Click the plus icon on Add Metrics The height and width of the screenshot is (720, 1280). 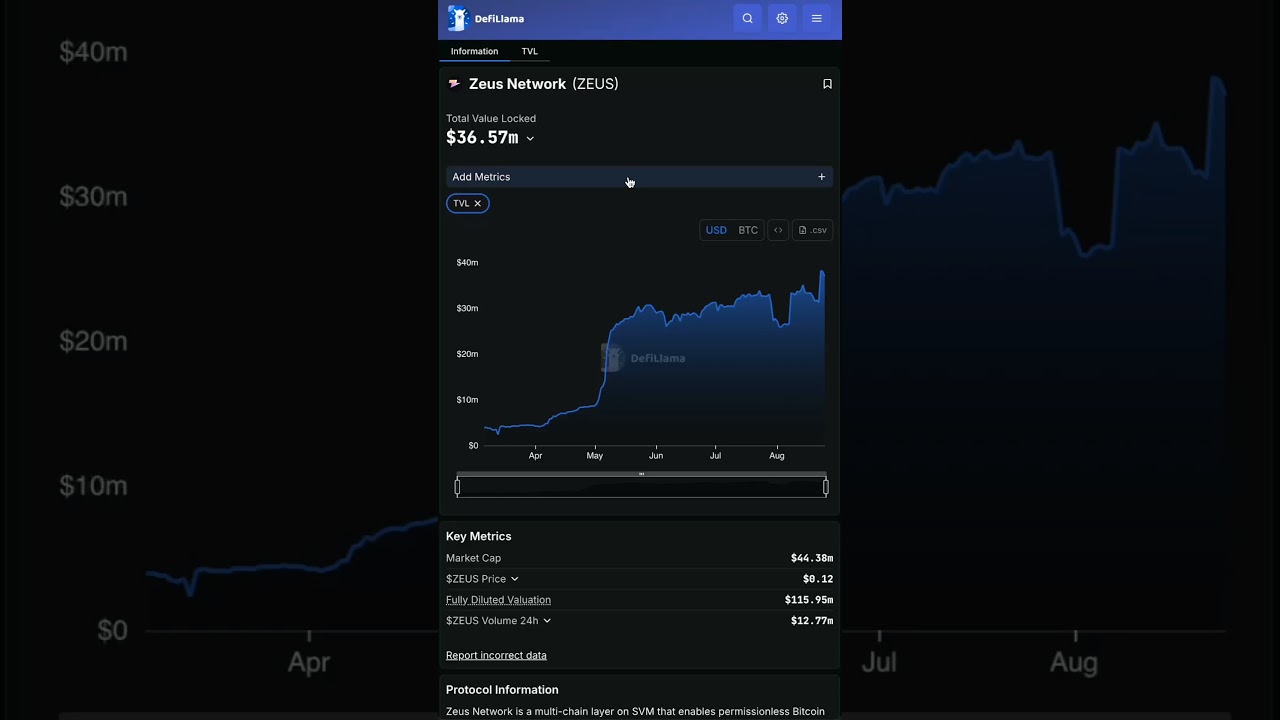[x=822, y=177]
